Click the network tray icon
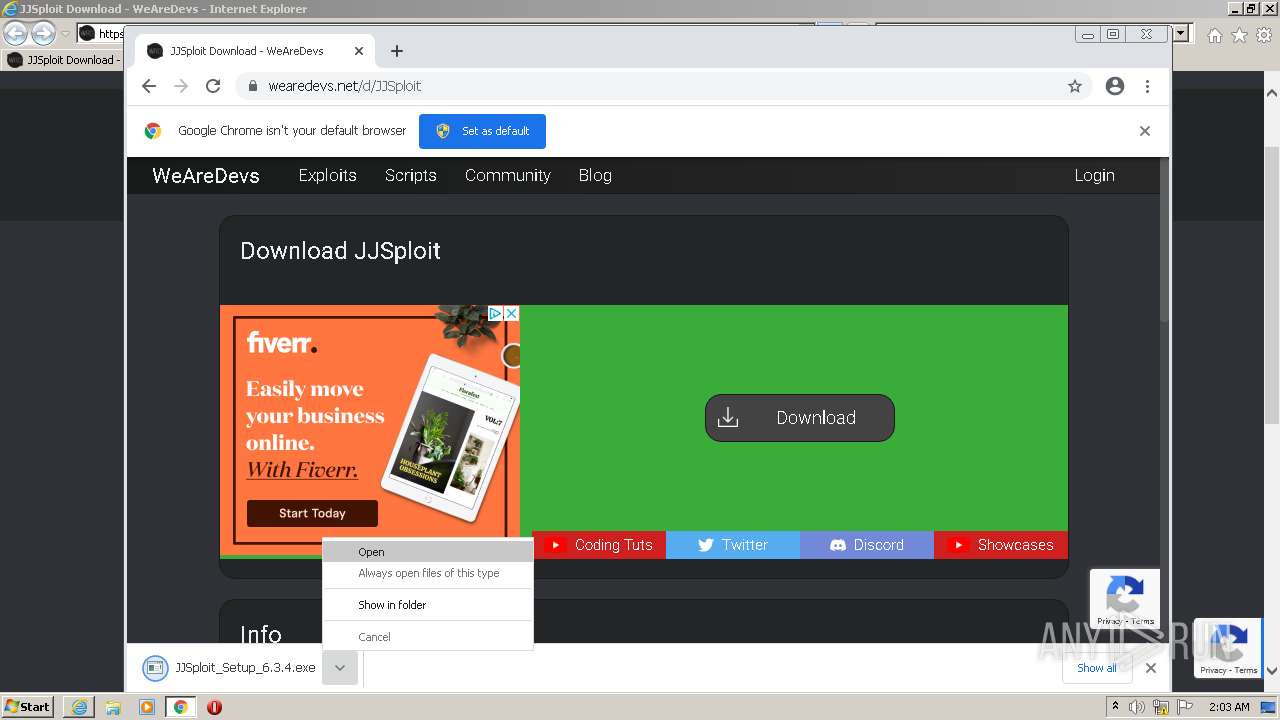 click(1161, 707)
